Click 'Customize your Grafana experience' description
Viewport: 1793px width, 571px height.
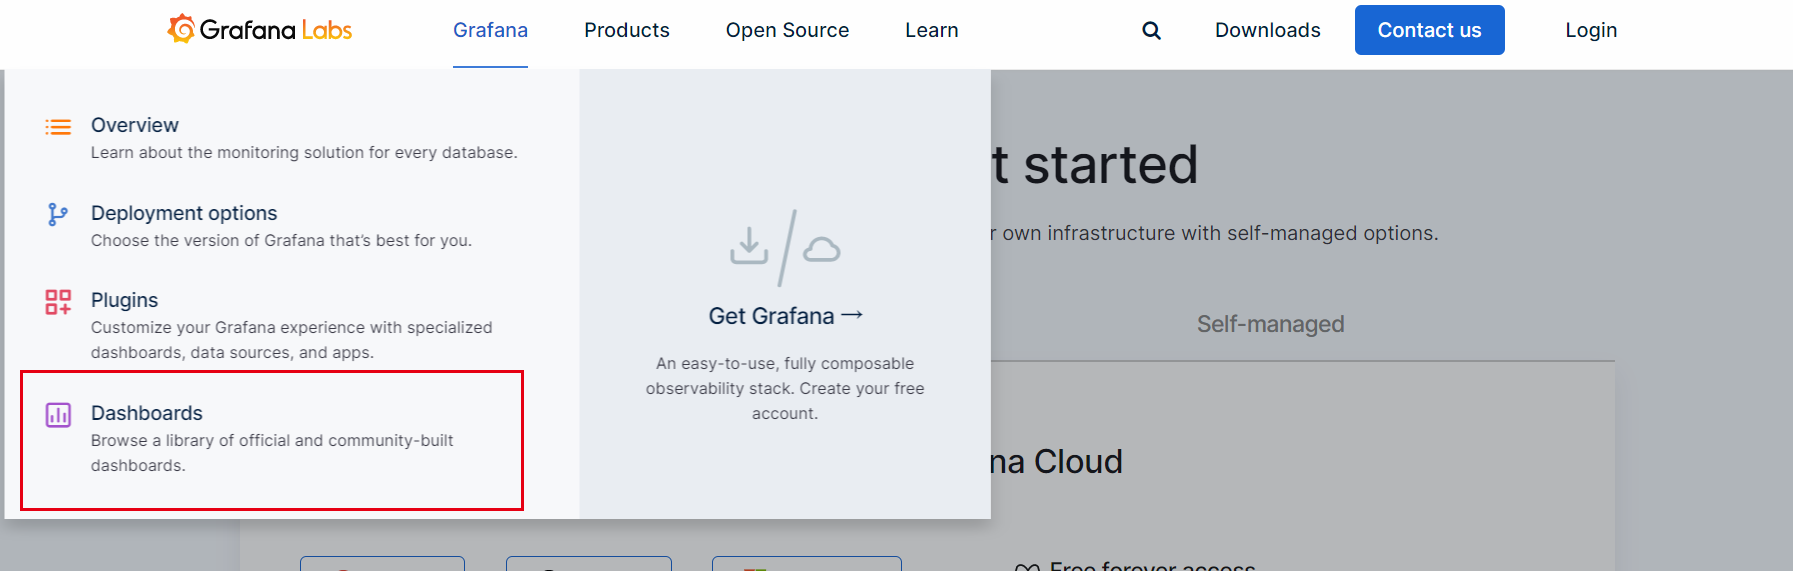(x=291, y=340)
